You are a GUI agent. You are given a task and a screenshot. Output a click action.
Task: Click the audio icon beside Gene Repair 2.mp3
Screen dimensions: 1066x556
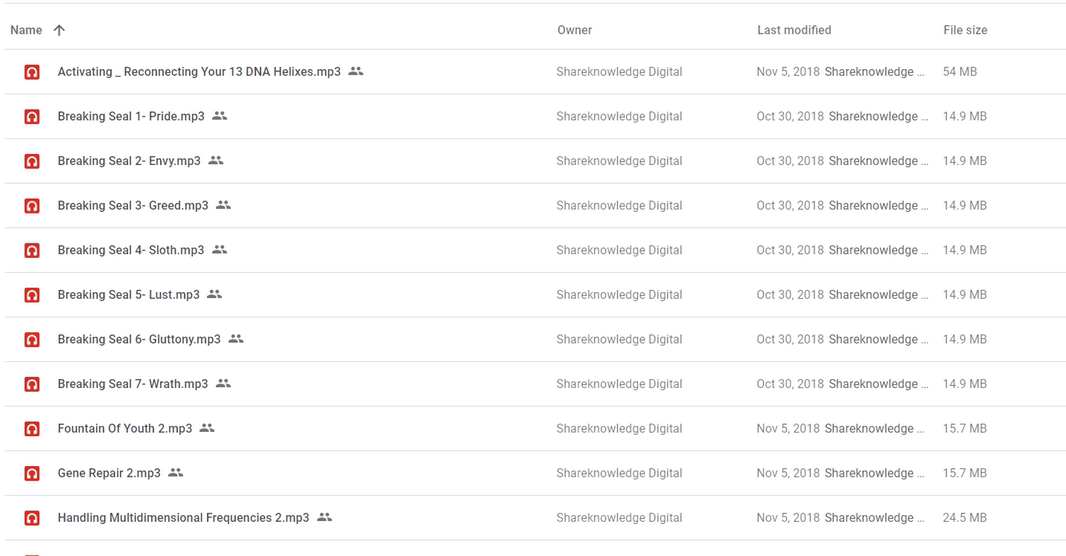click(32, 474)
